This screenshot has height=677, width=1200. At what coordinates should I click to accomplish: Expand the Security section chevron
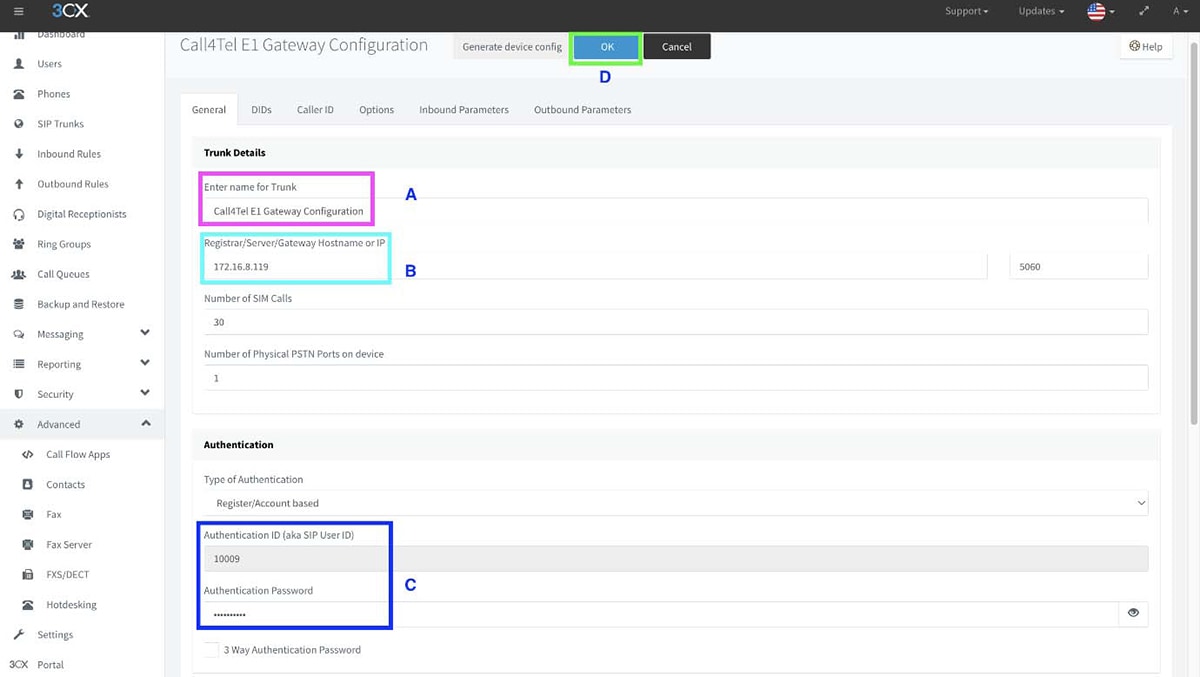(x=145, y=393)
